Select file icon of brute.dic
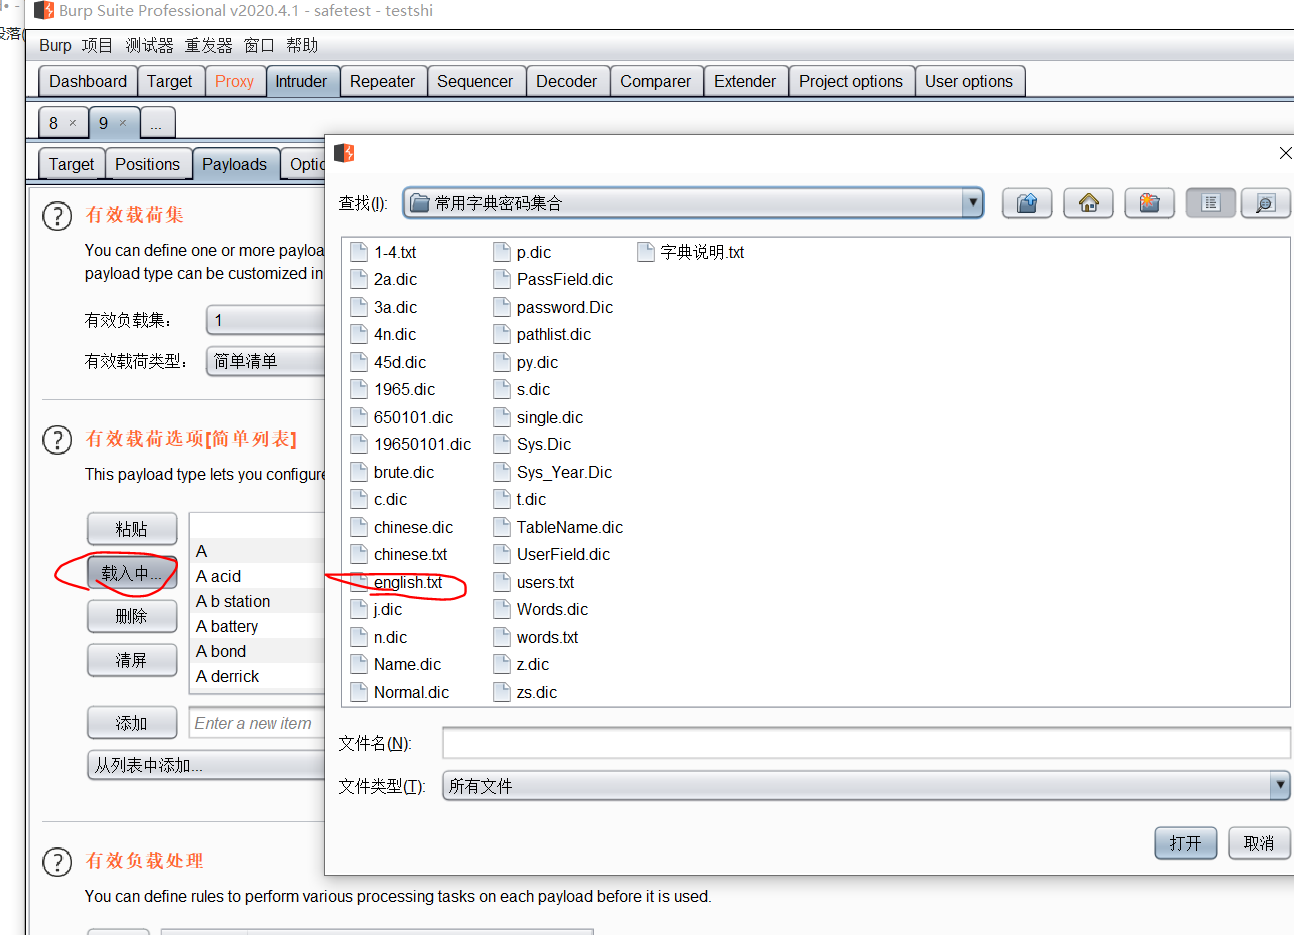This screenshot has height=935, width=1294. tap(359, 472)
